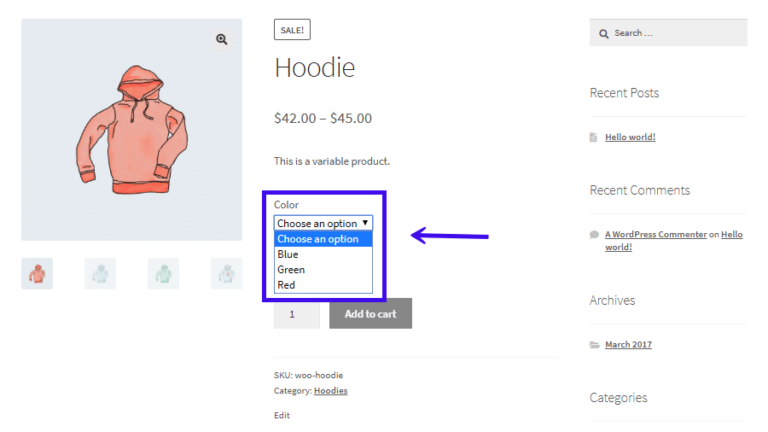Click the Edit link below the SKU
768x432 pixels.
pyautogui.click(x=282, y=415)
